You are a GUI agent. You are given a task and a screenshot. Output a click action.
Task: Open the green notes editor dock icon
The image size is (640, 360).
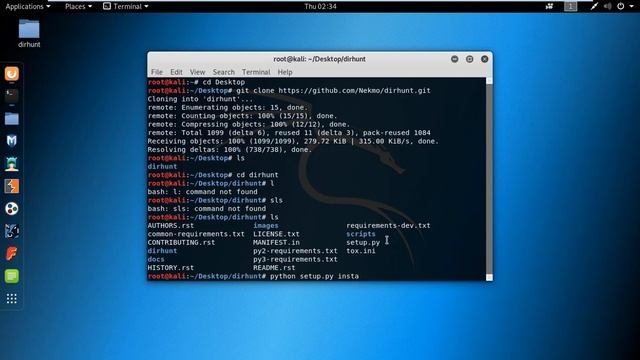[x=11, y=276]
